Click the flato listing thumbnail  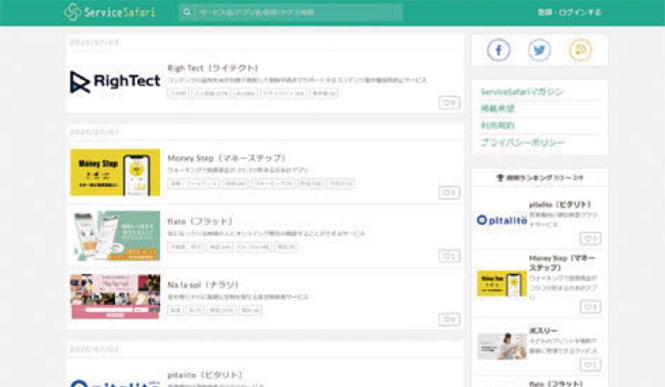click(x=115, y=236)
